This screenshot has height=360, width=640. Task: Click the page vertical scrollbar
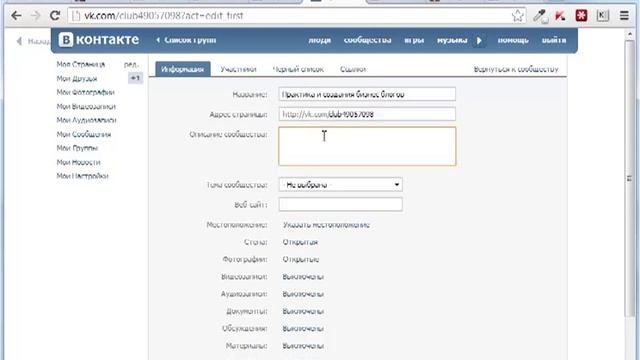629,178
